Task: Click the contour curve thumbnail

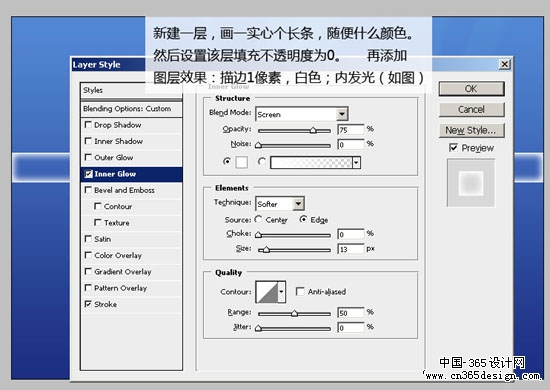Action: pyautogui.click(x=267, y=291)
